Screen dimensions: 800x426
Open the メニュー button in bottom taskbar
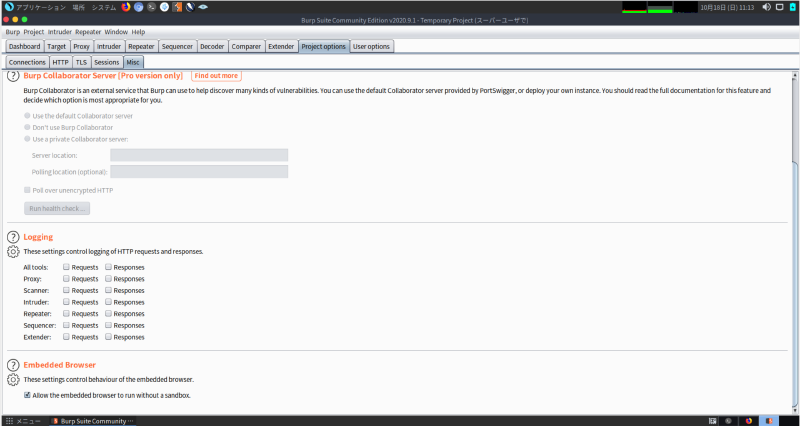(x=23, y=421)
